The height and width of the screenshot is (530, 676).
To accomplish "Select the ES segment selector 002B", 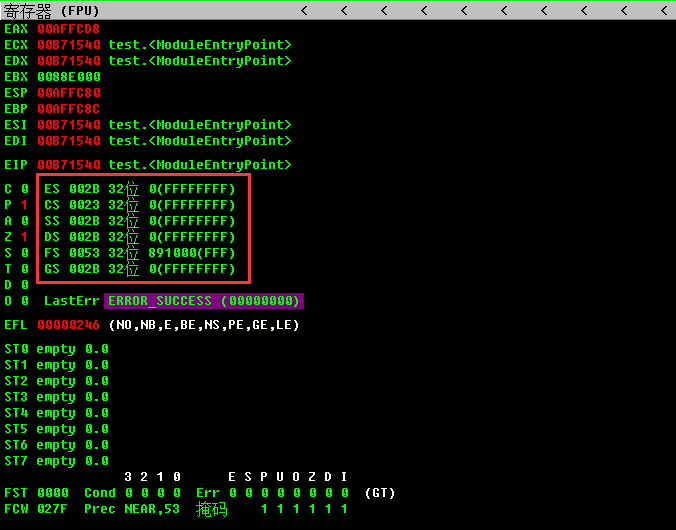I will tap(84, 189).
